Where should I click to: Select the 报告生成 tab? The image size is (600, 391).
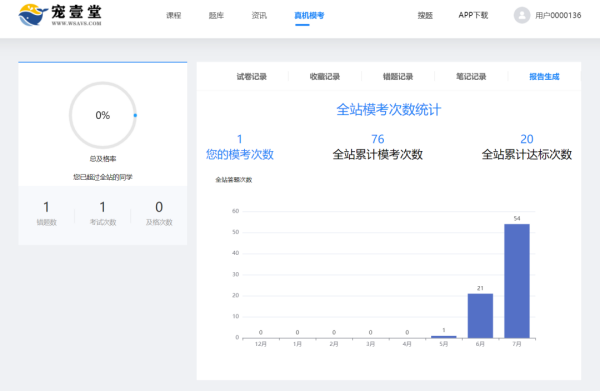click(x=544, y=77)
